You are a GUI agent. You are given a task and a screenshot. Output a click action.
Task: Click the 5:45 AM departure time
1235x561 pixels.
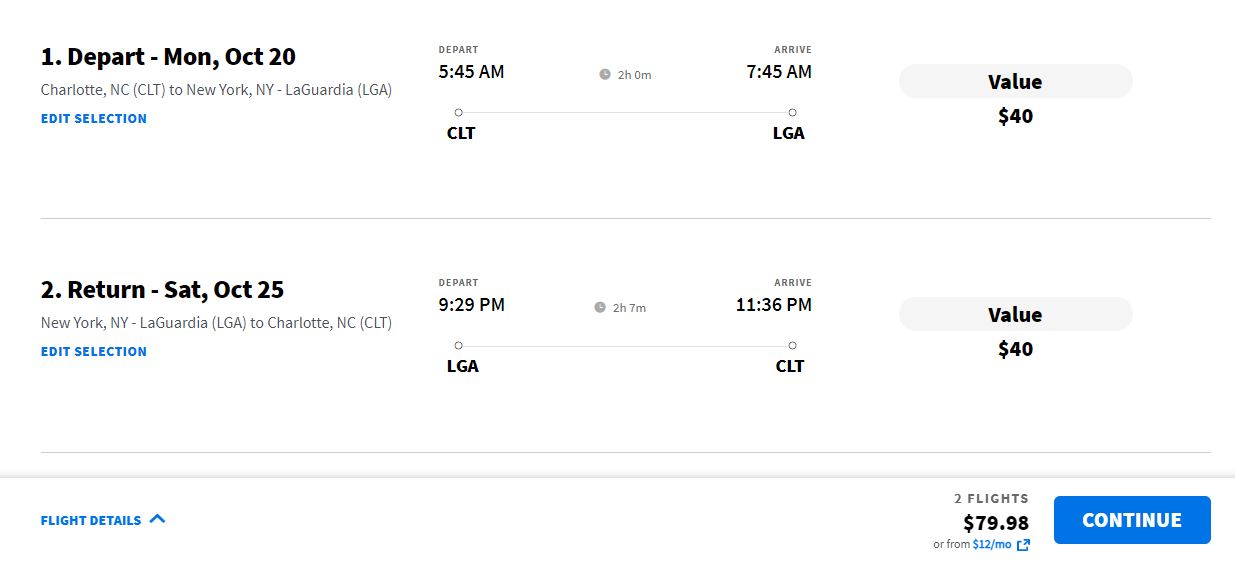coord(471,72)
